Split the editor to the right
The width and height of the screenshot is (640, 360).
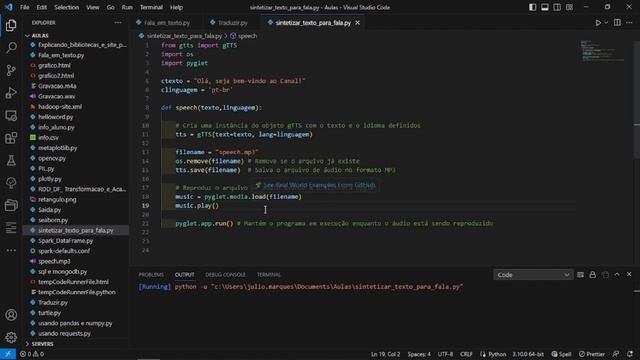point(617,23)
